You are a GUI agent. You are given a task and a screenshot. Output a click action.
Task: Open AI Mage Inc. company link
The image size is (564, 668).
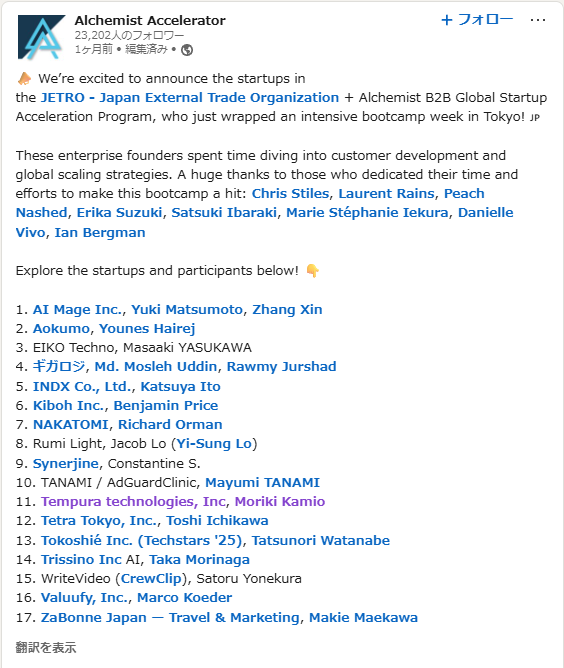click(78, 309)
